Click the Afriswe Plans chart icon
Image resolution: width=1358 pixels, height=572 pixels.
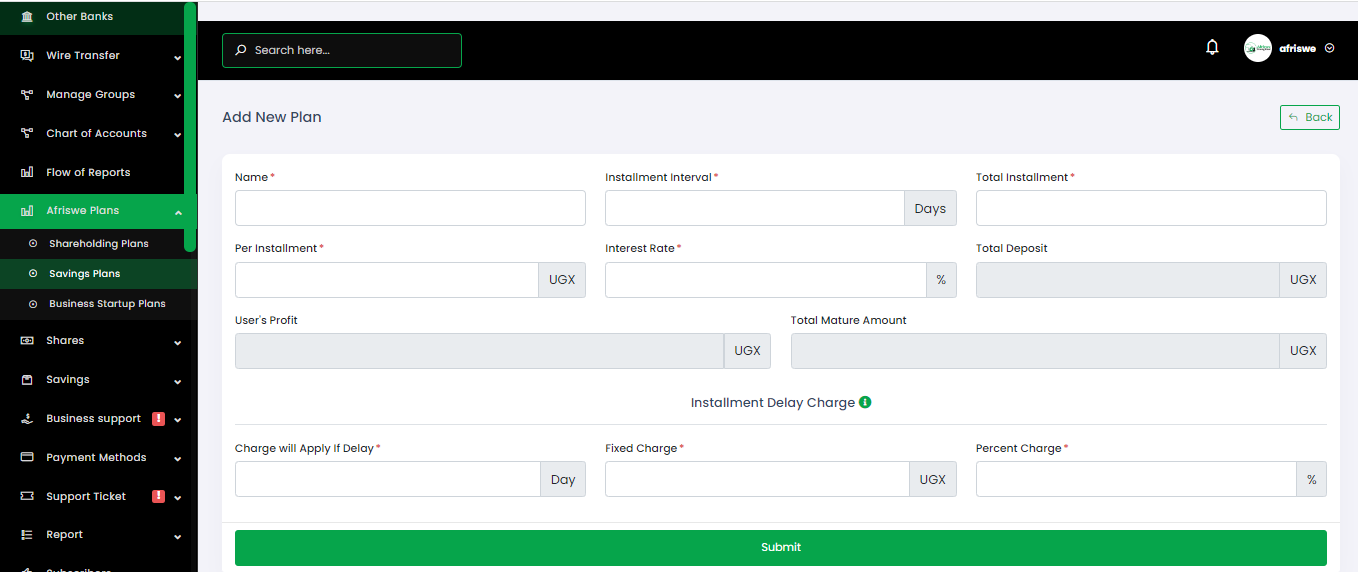tap(27, 211)
